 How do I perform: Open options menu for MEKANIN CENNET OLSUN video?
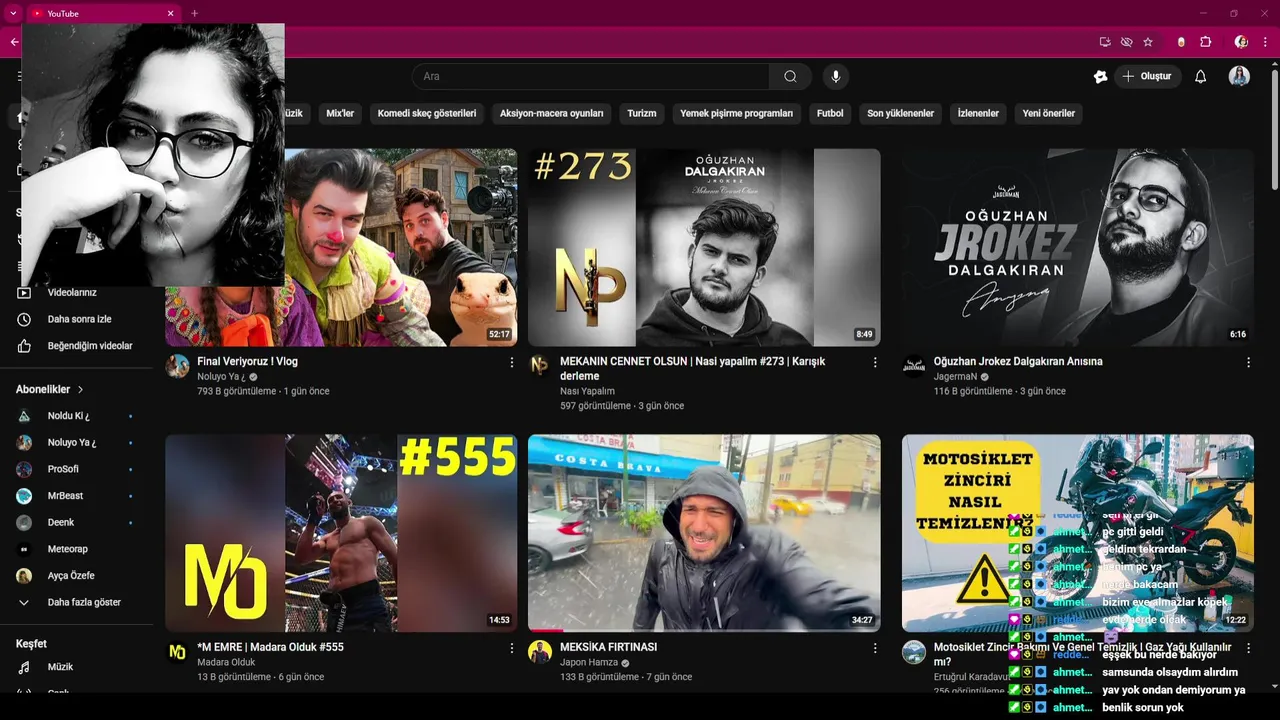(x=875, y=362)
